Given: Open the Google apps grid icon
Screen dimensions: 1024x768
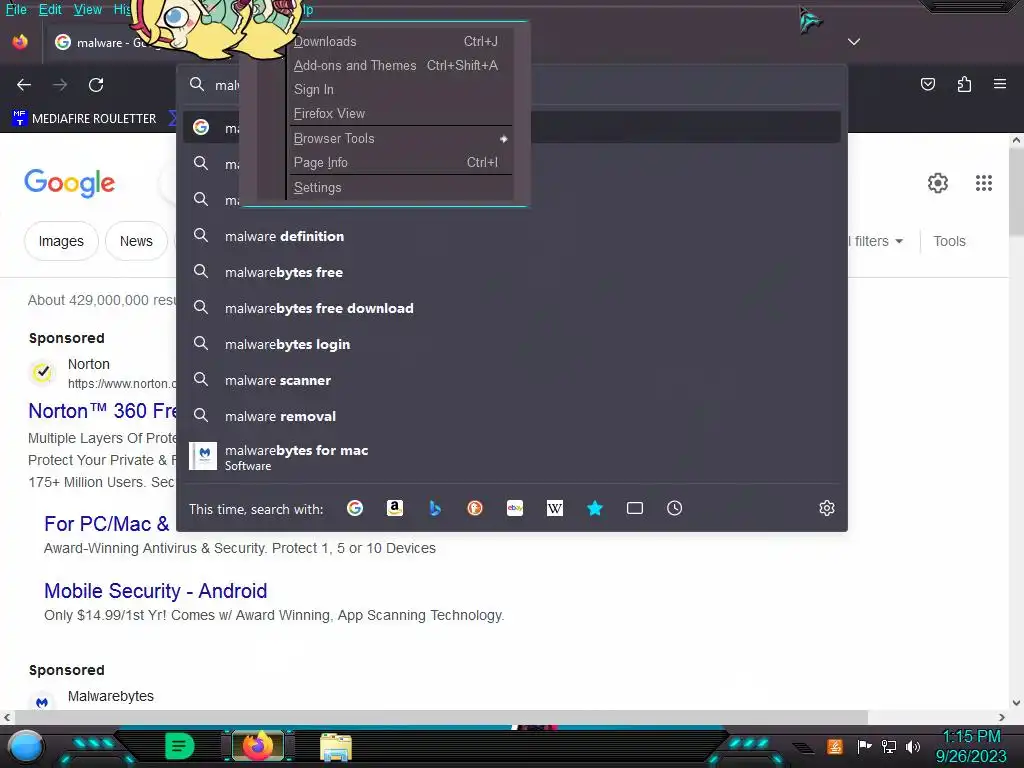Looking at the screenshot, I should 984,183.
